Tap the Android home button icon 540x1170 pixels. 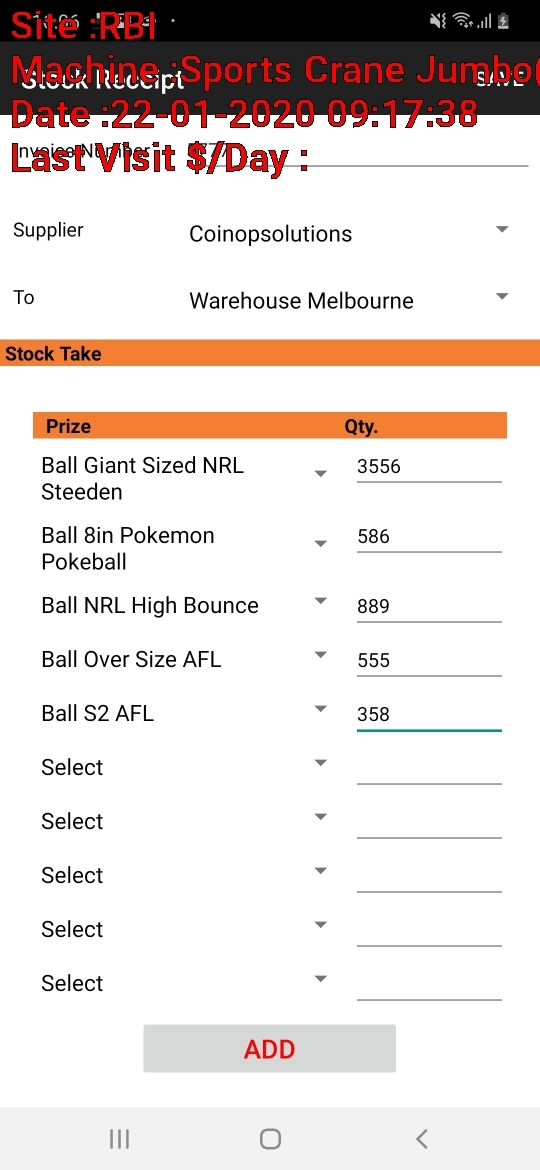pyautogui.click(x=270, y=1139)
